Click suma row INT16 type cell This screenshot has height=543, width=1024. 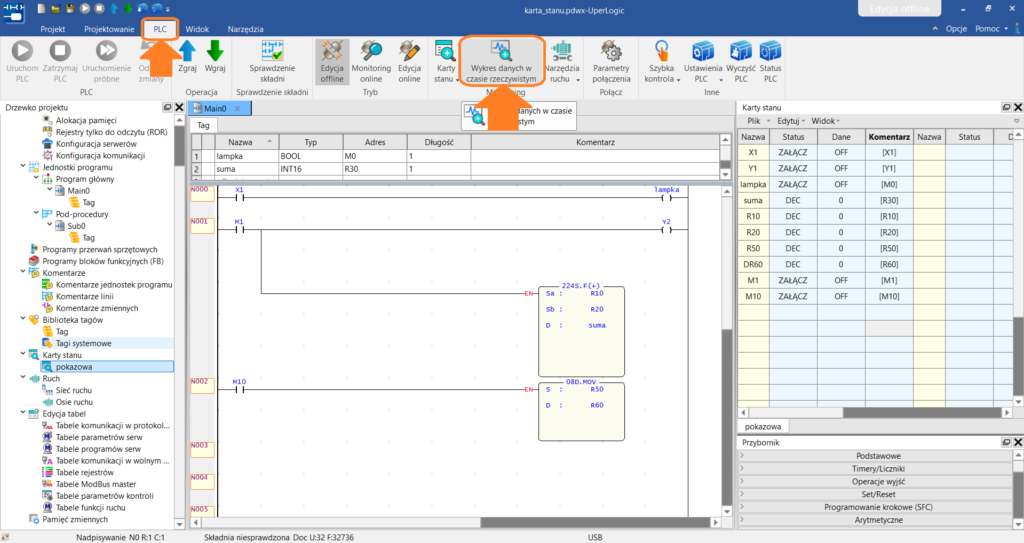310,169
